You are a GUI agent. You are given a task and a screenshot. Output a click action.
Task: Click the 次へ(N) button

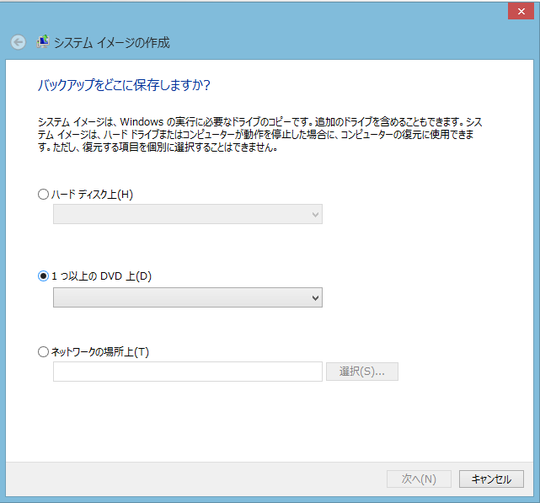click(x=419, y=479)
